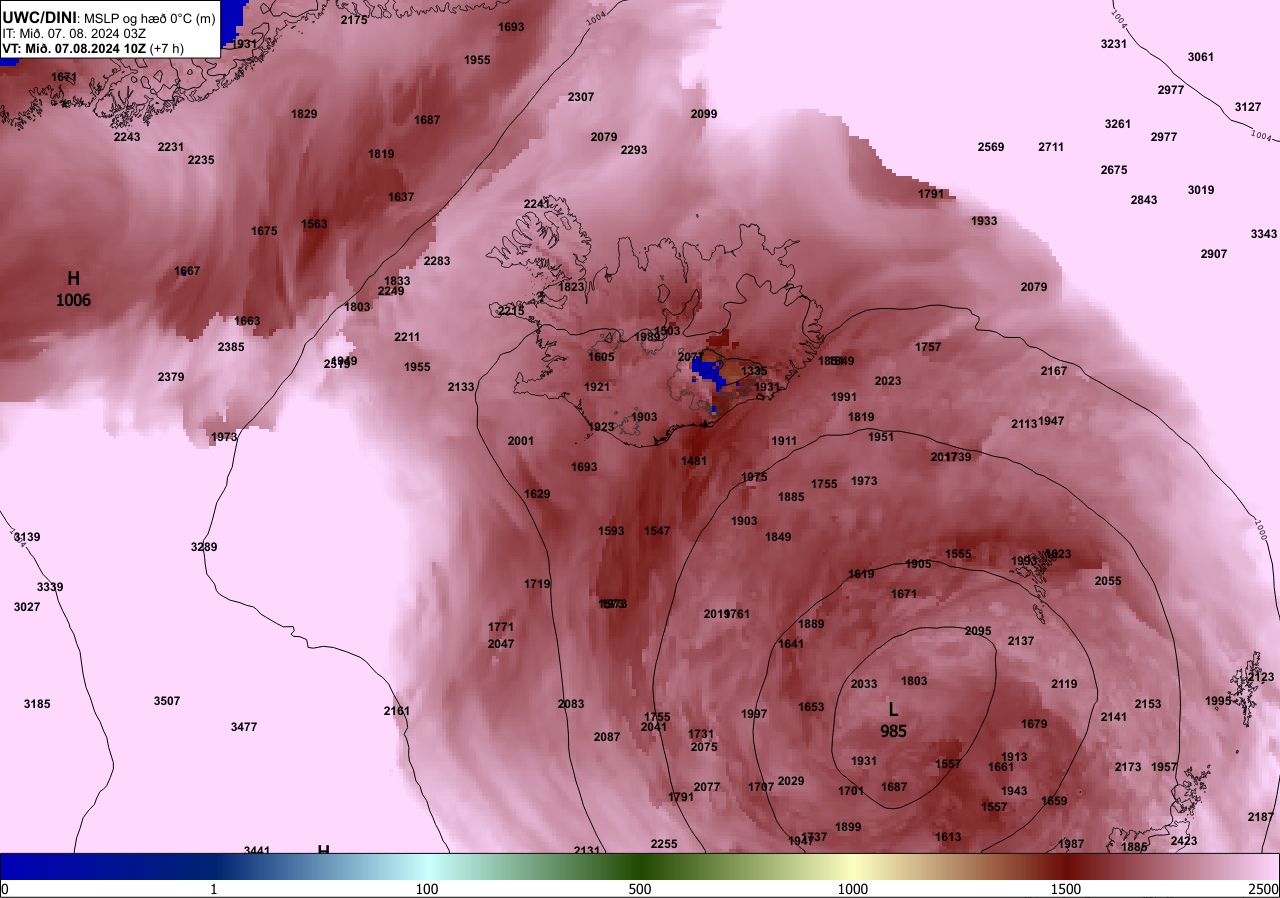Click the low pressure label 'L 985'
This screenshot has height=898, width=1280.
pos(893,720)
